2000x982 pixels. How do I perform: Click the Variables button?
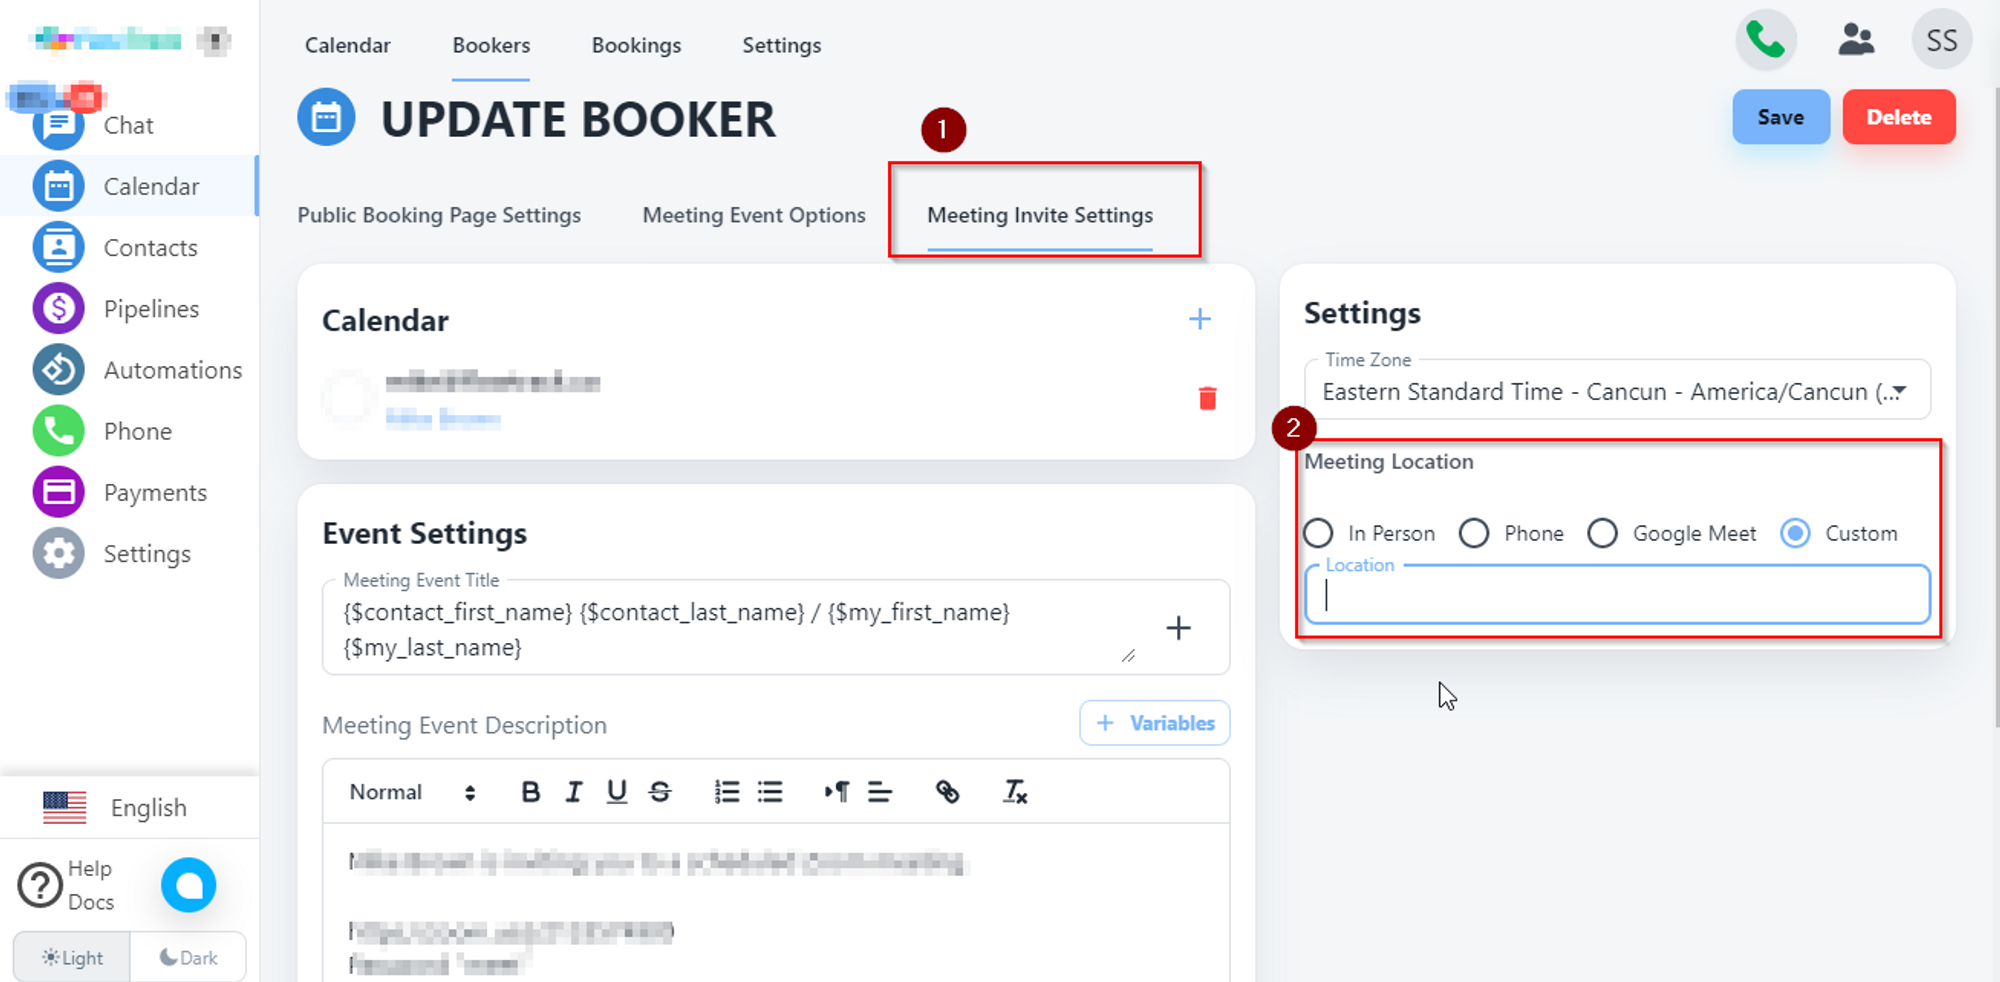coord(1155,723)
